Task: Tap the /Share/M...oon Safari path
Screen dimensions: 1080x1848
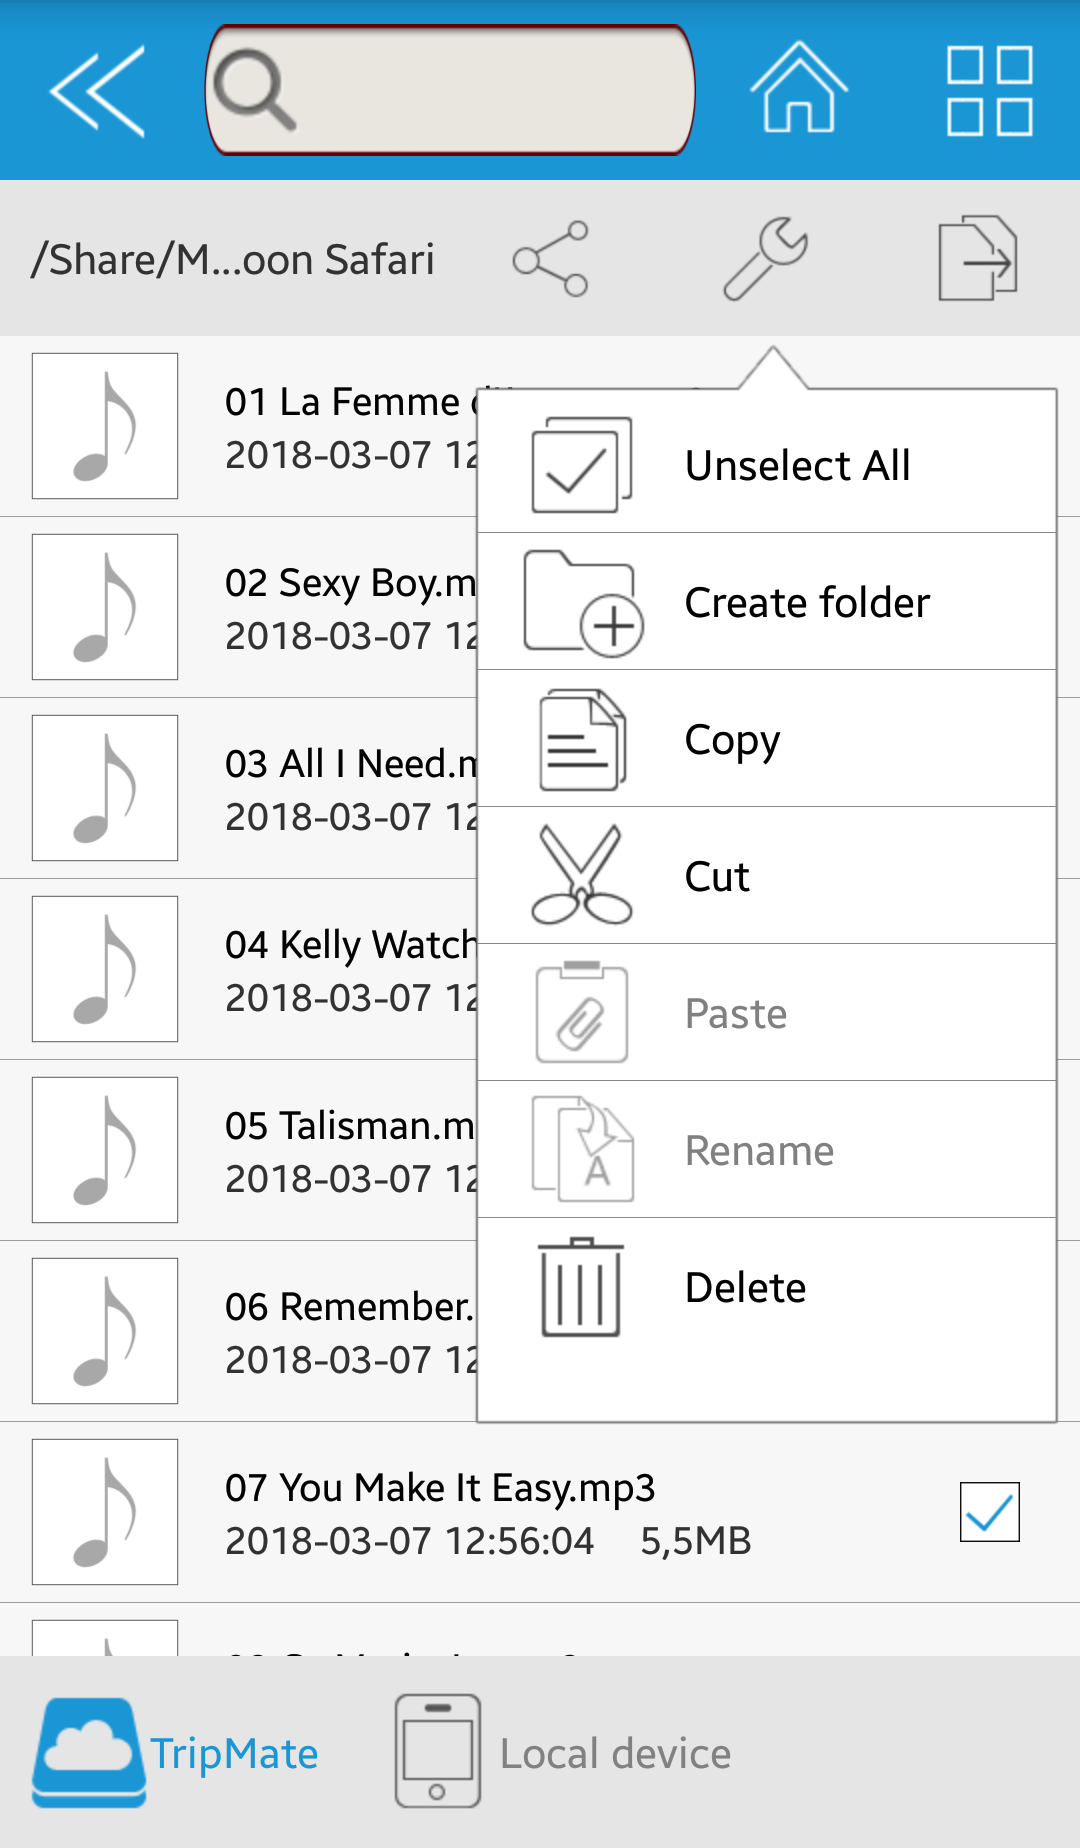Action: (233, 259)
